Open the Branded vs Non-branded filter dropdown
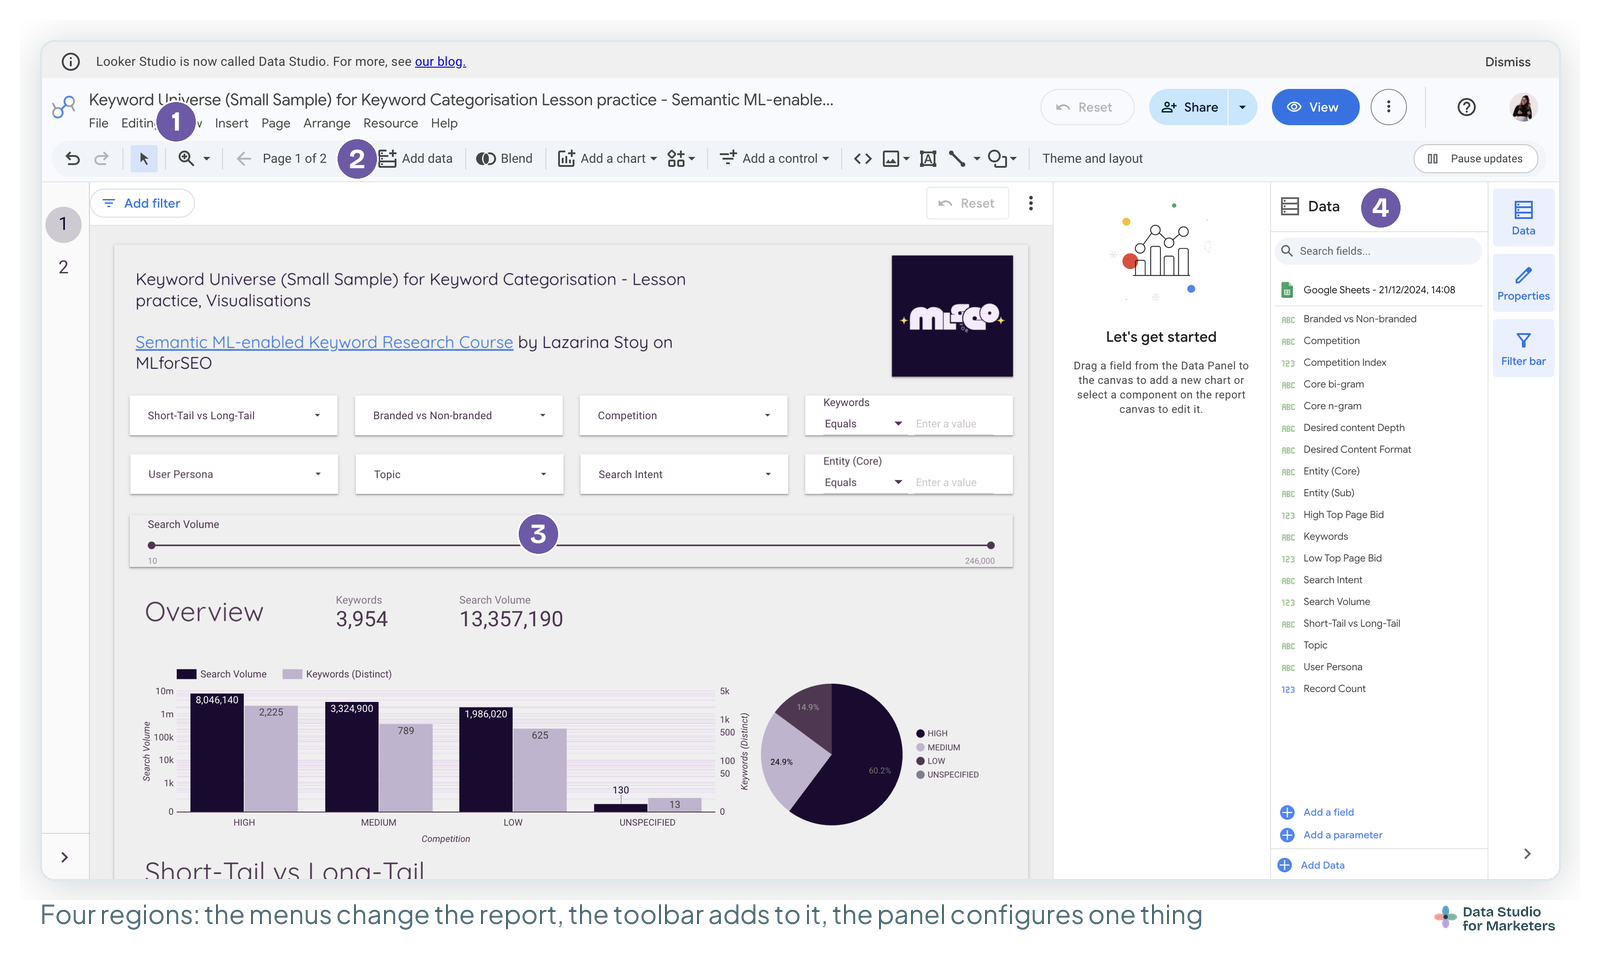Viewport: 1600px width, 954px height. (459, 416)
